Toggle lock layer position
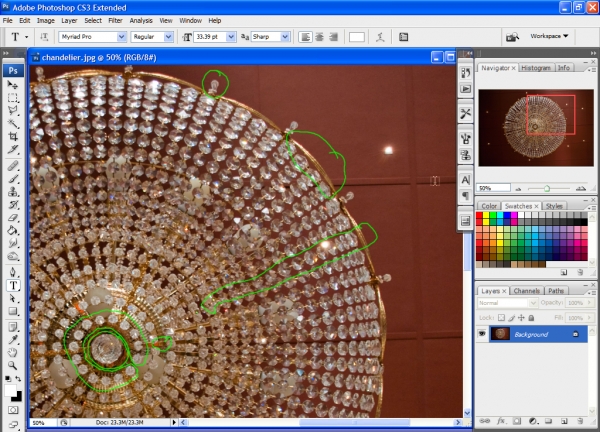600x432 pixels. tap(521, 318)
